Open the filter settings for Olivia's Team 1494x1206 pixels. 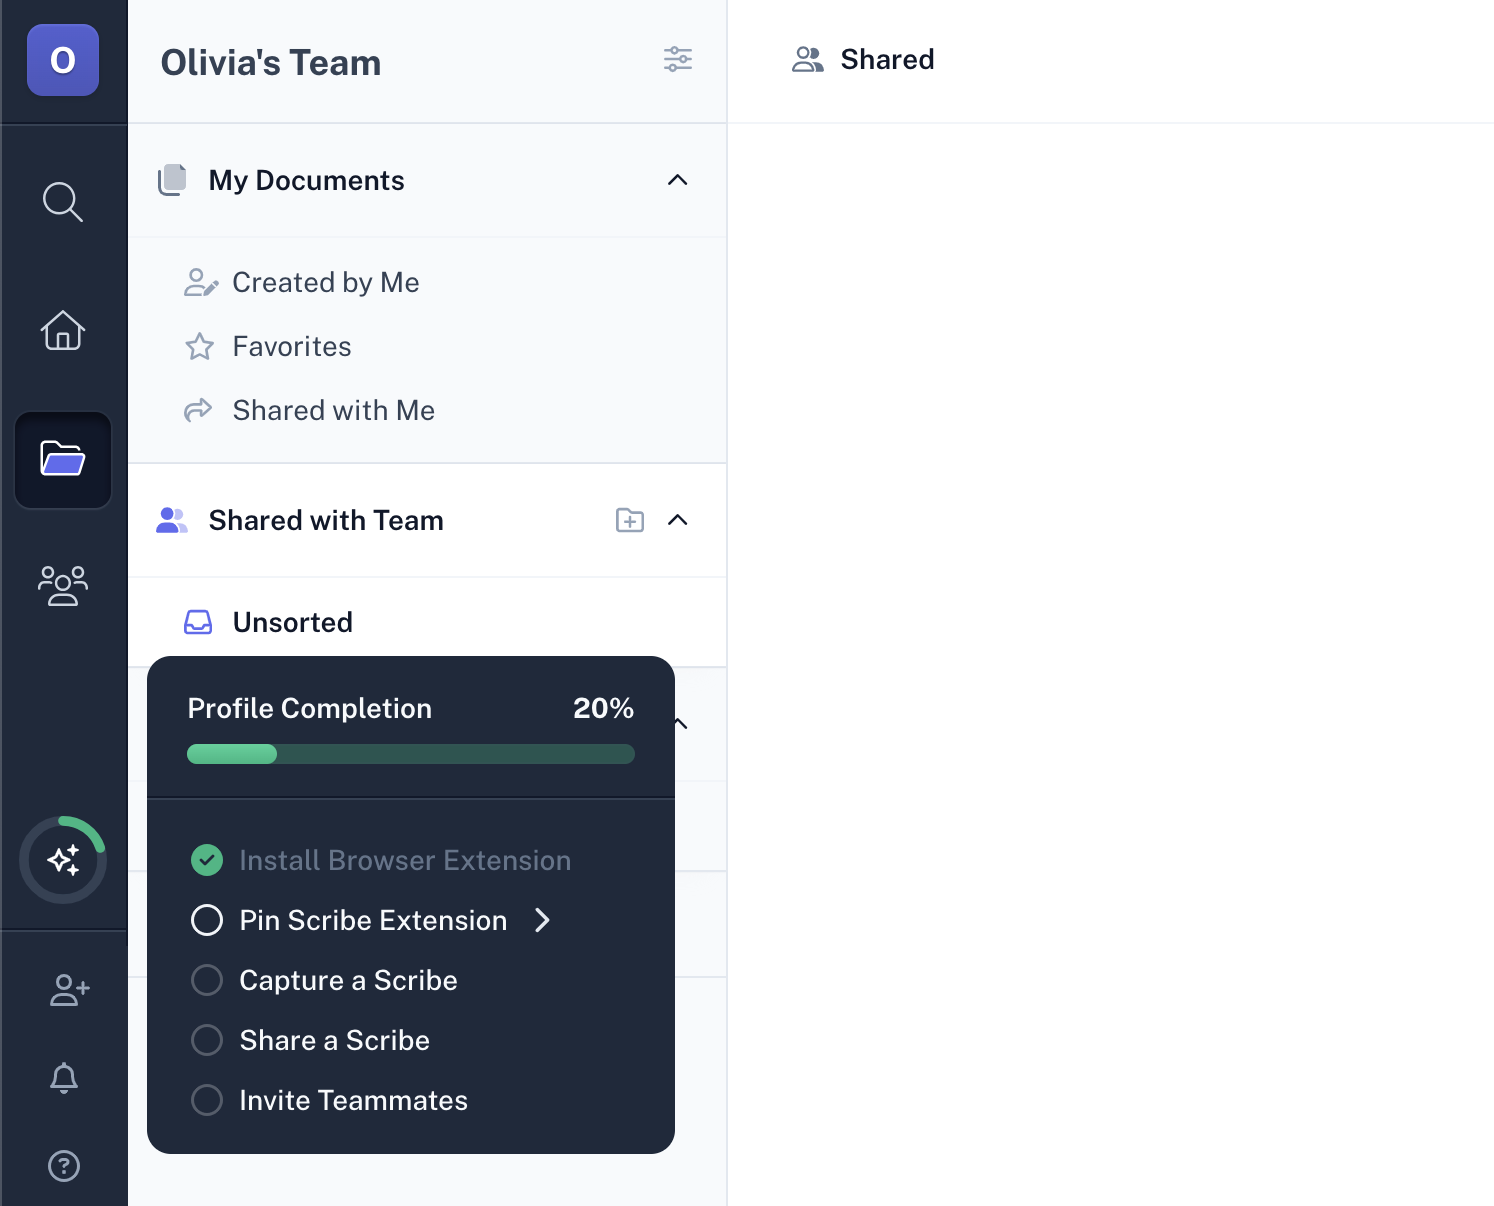click(x=678, y=59)
